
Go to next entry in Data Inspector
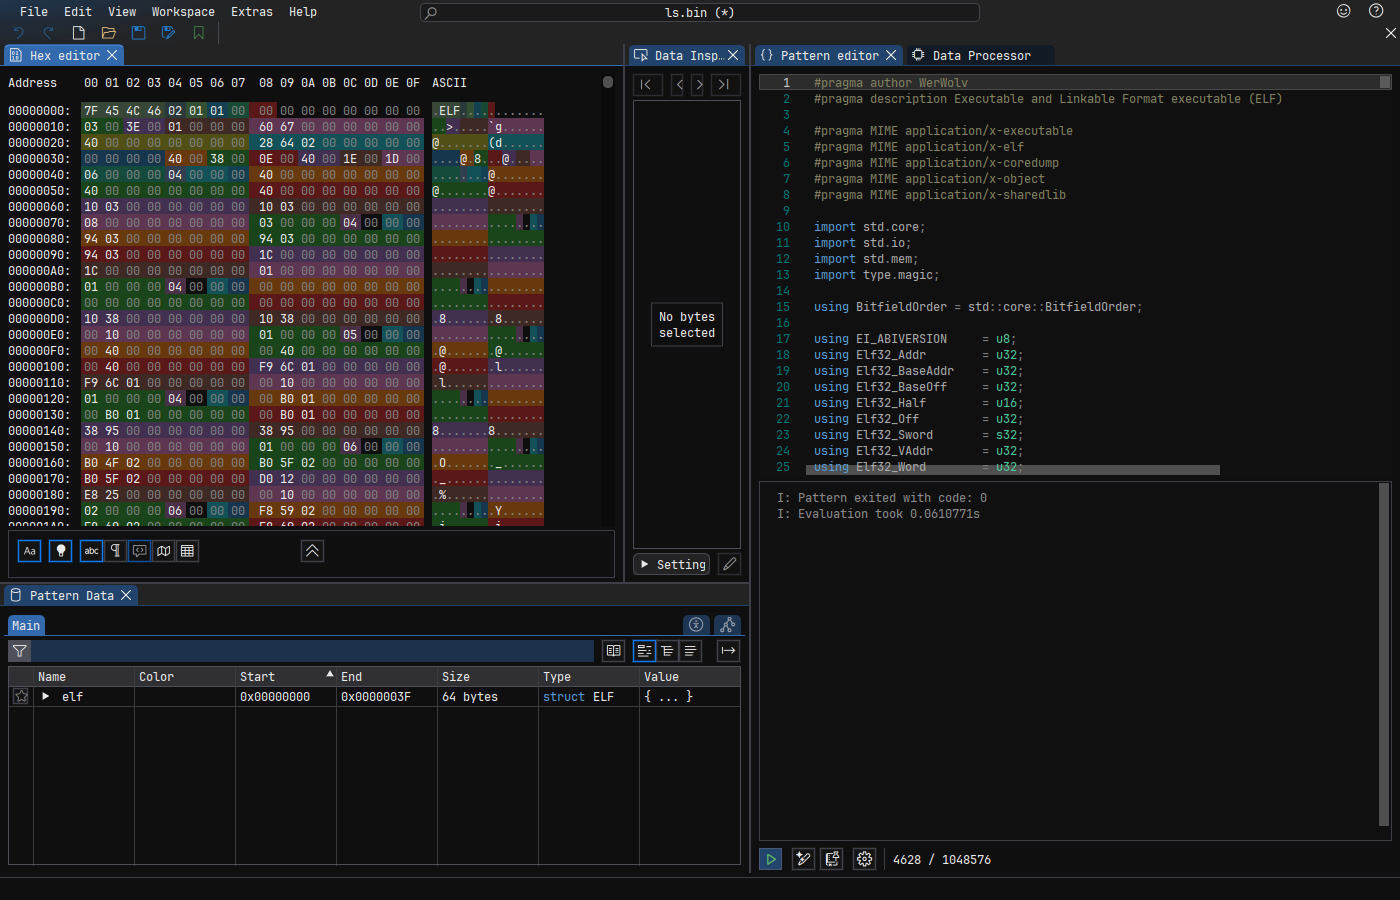pyautogui.click(x=698, y=85)
